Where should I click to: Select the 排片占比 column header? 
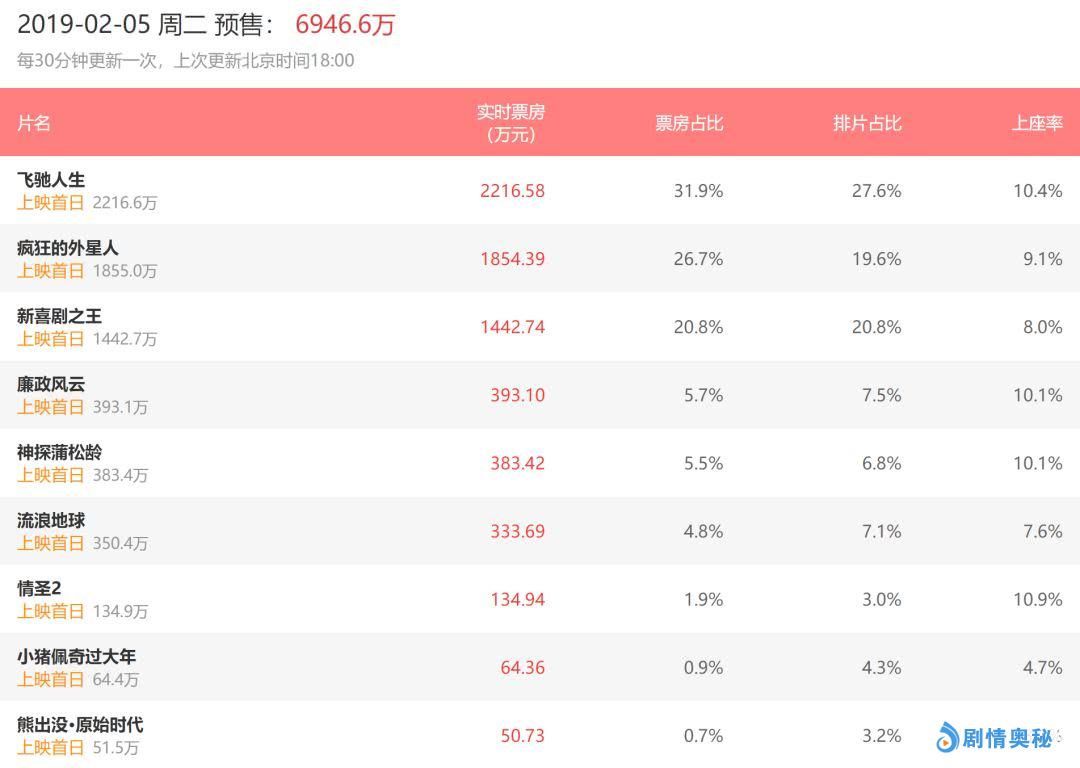867,123
